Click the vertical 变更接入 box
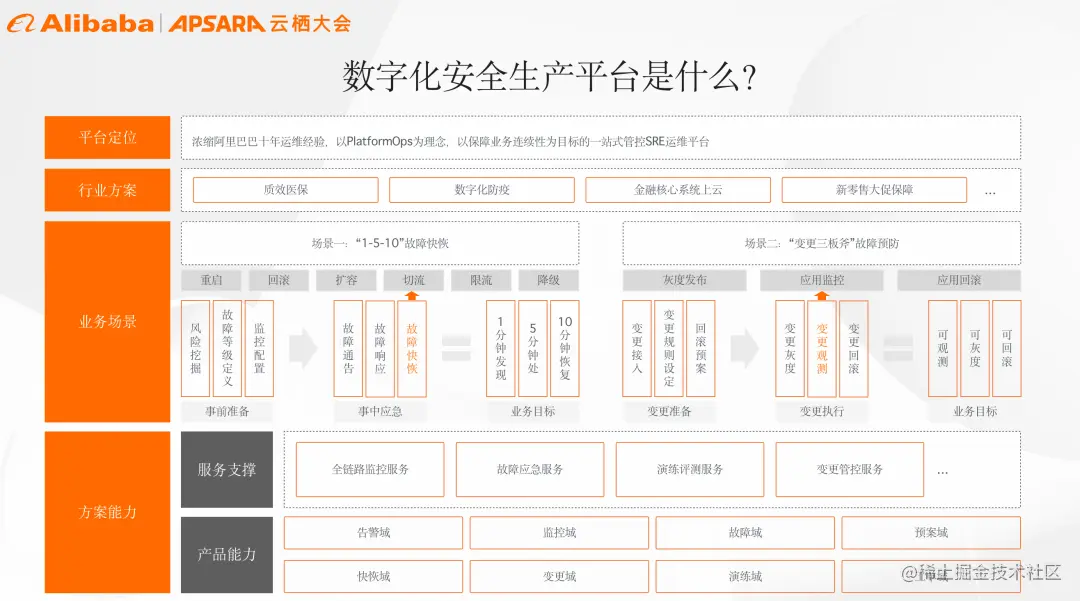 coord(637,348)
